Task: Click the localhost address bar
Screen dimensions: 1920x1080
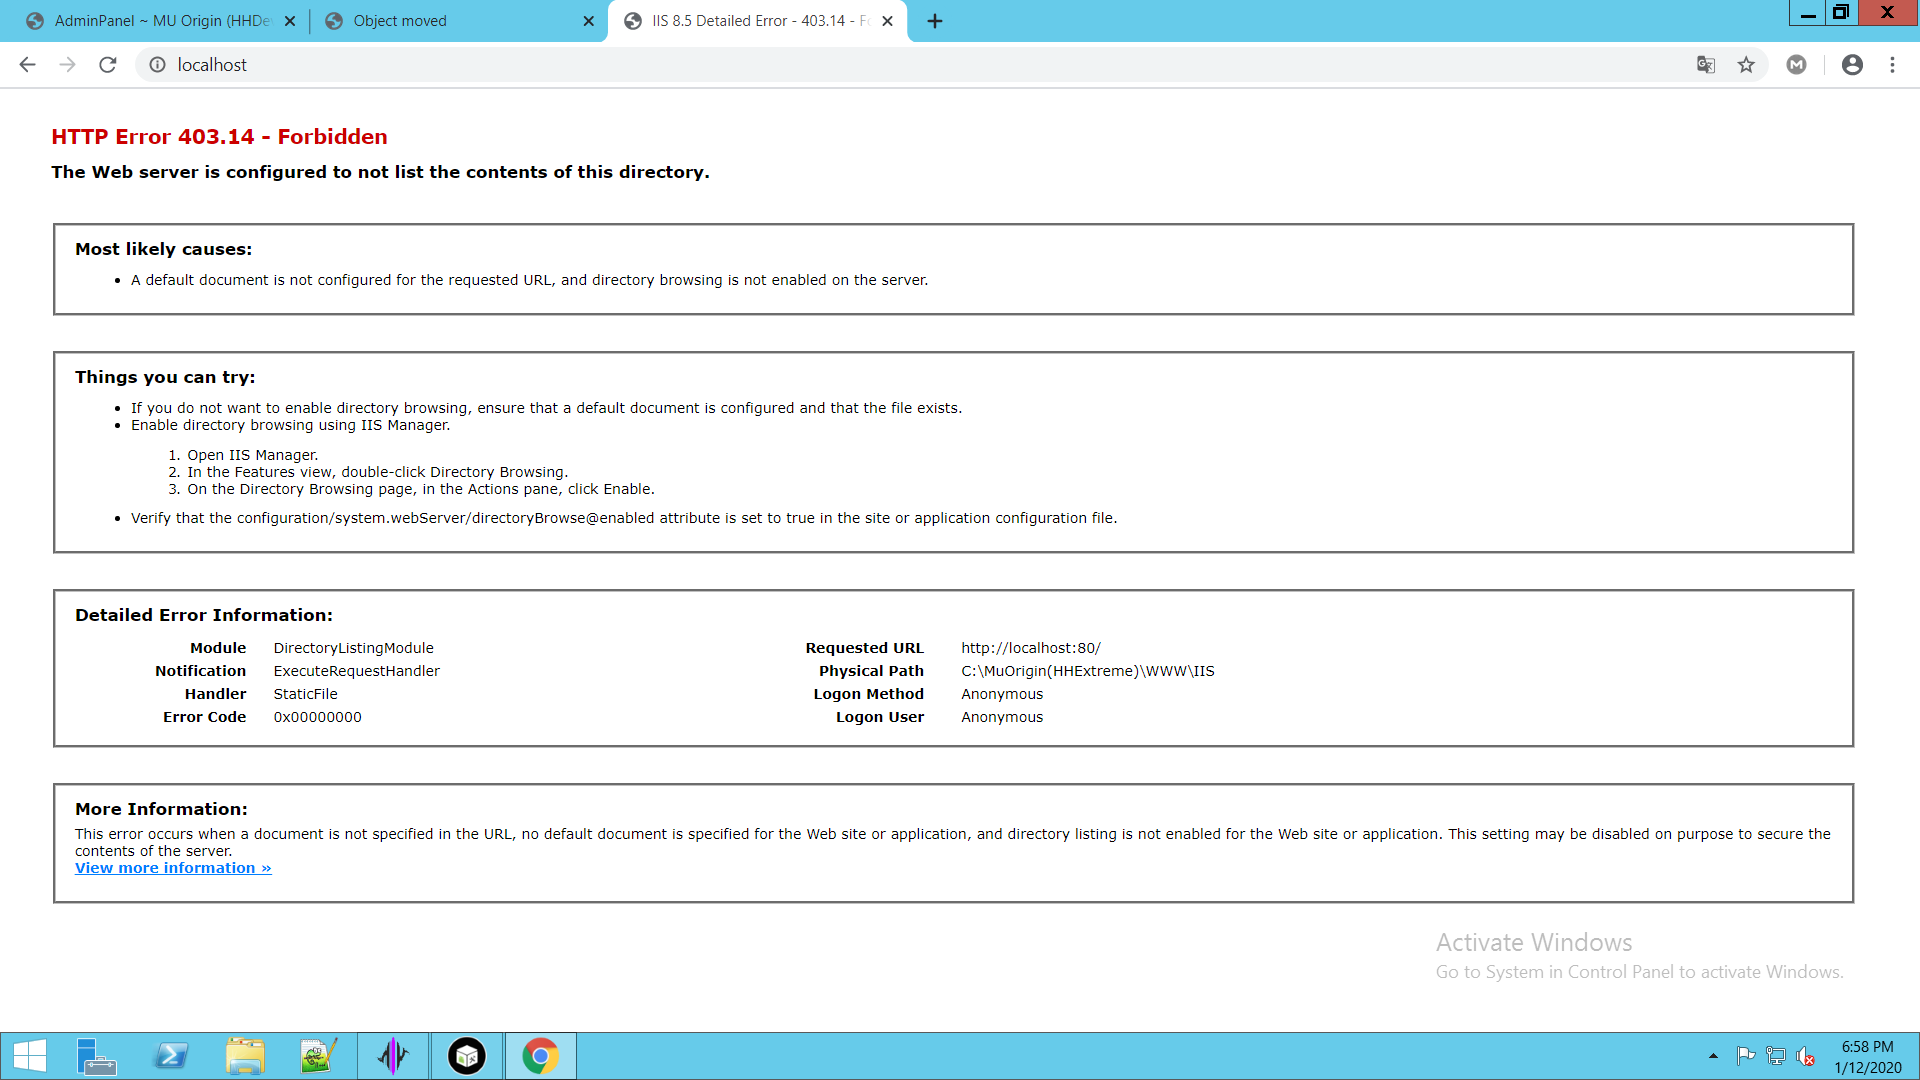Action: click(900, 65)
